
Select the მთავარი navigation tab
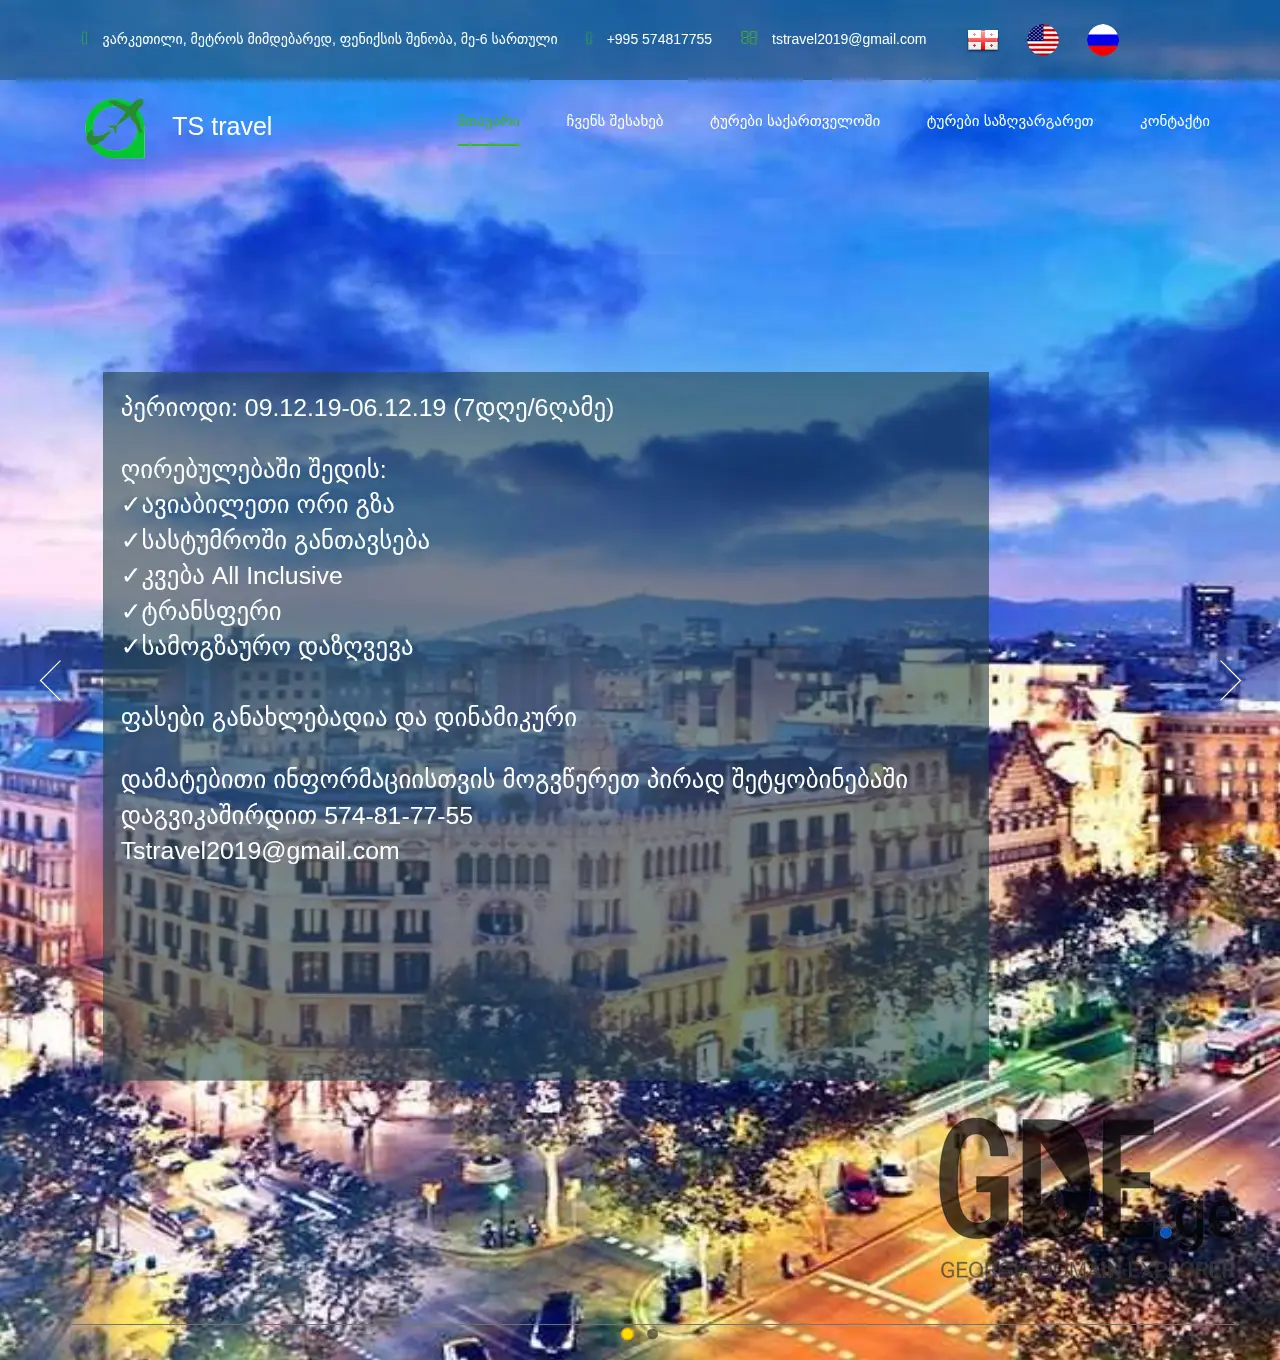click(x=489, y=121)
